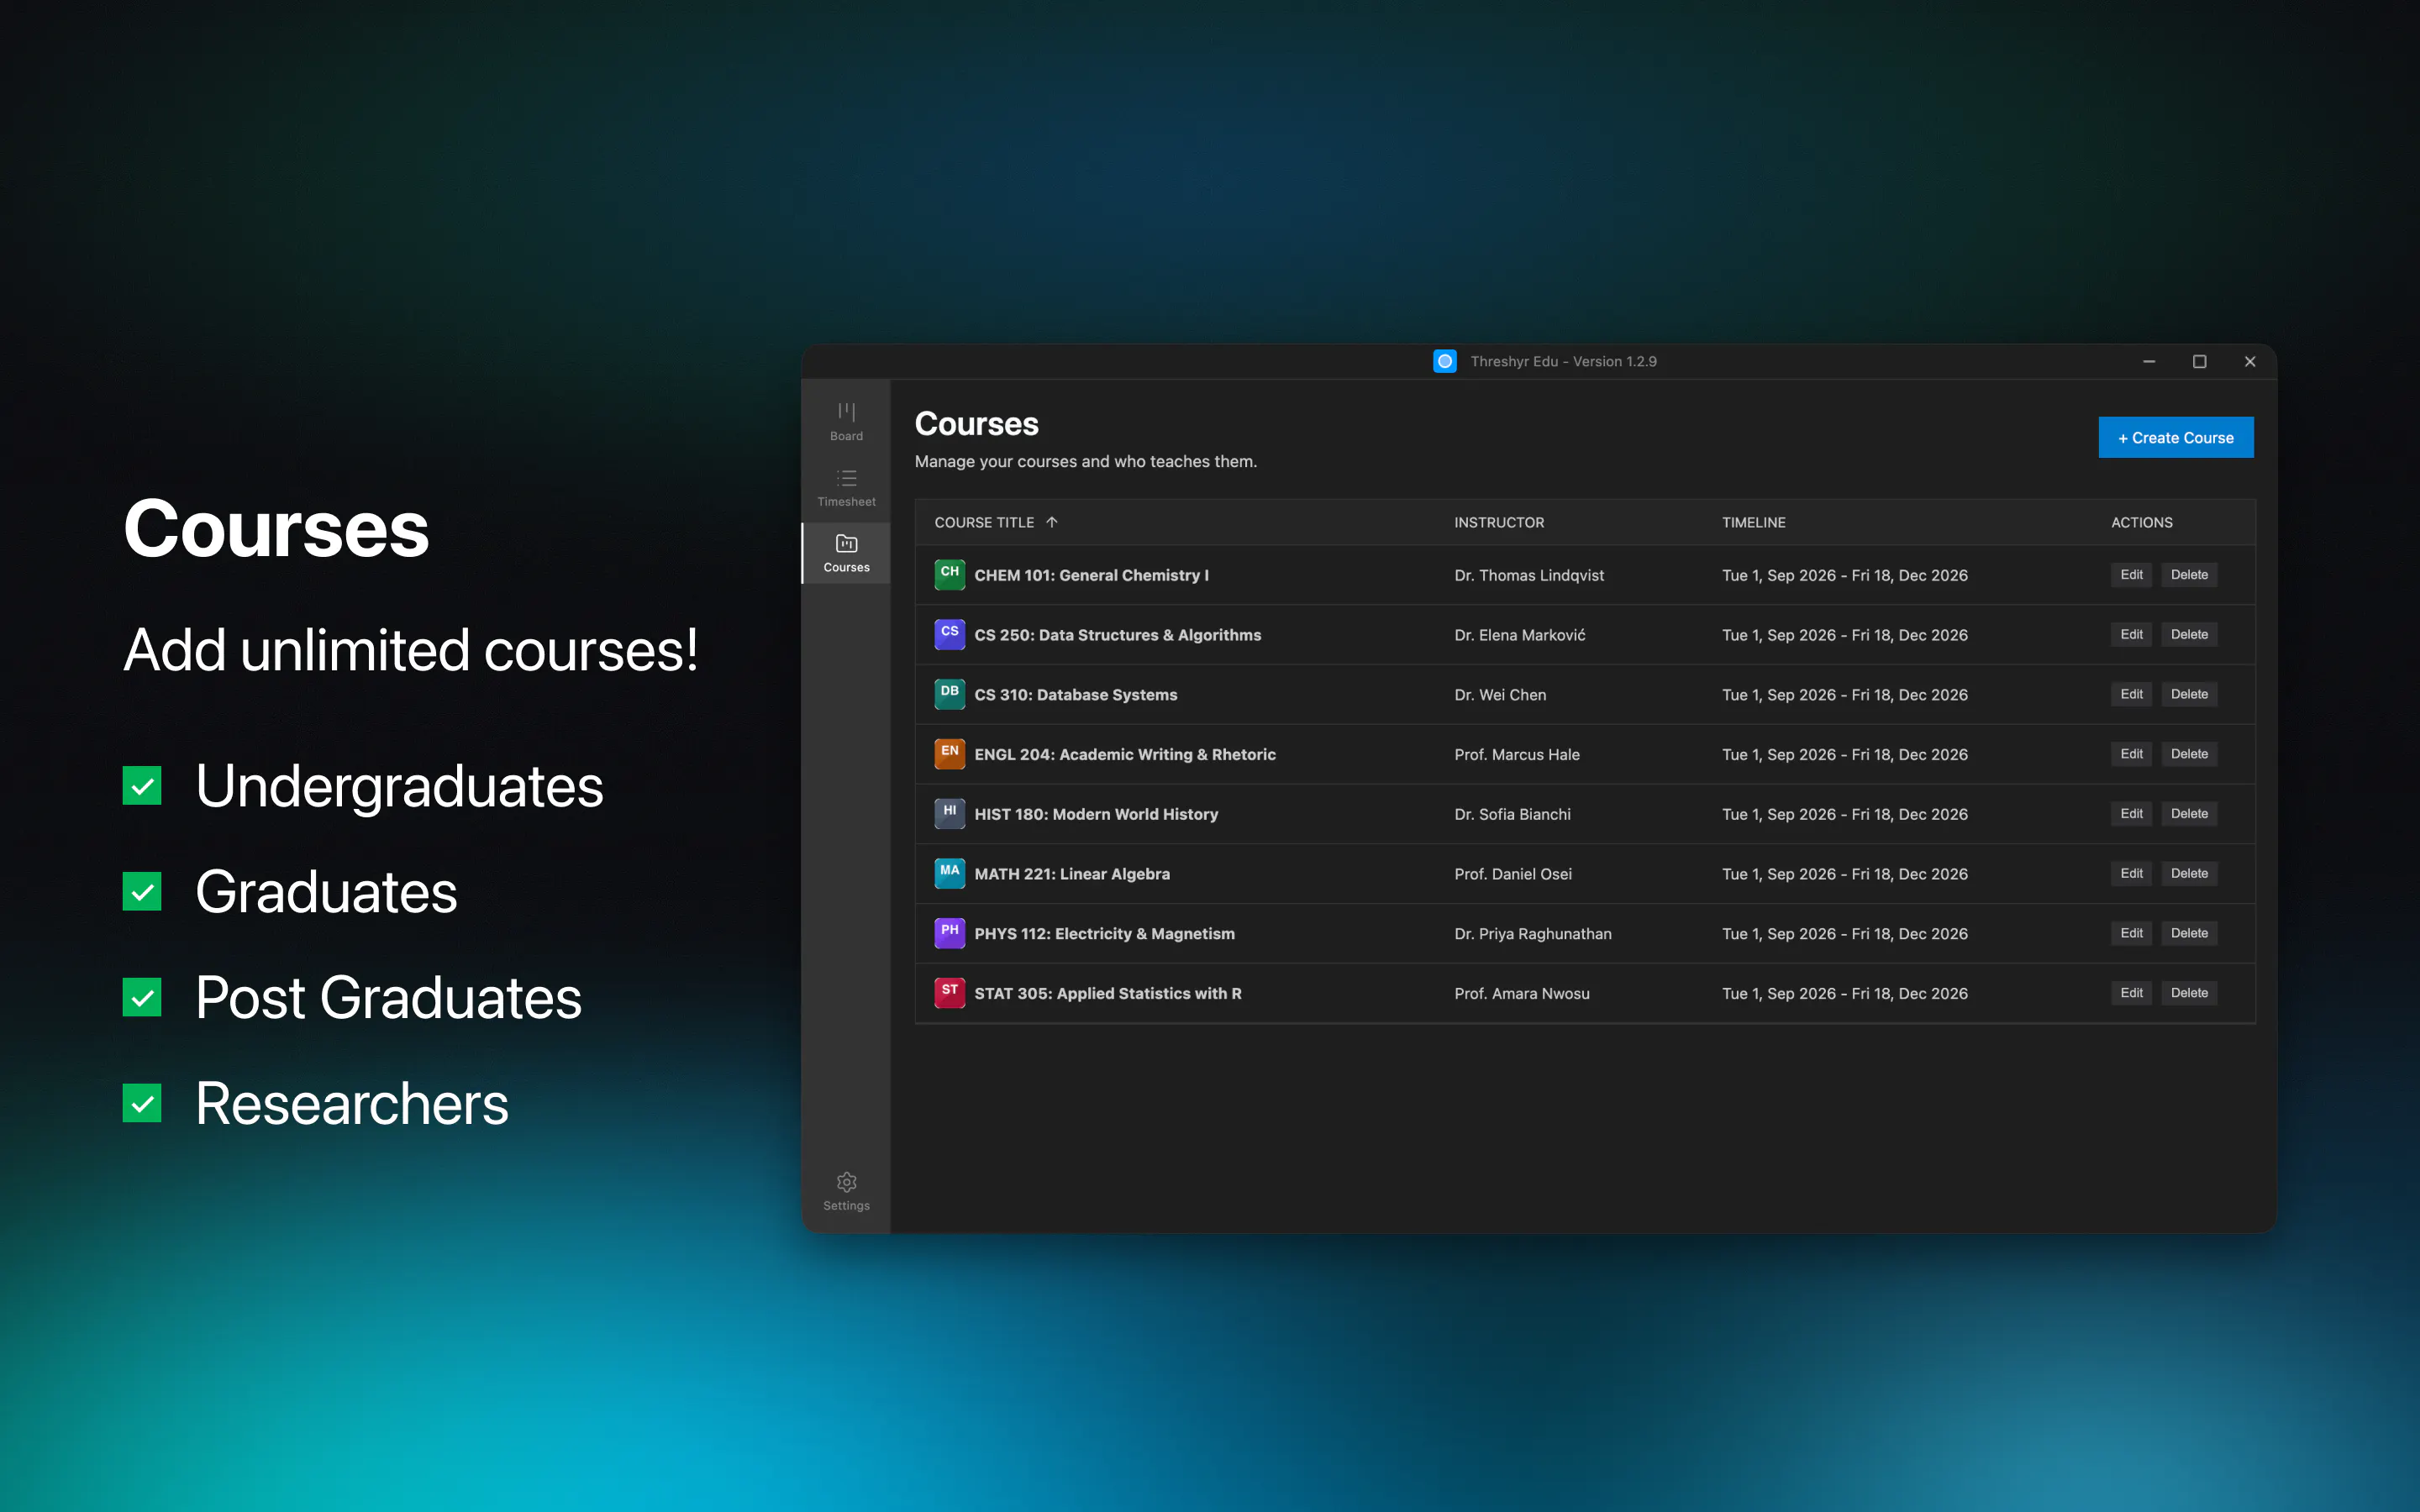This screenshot has width=2420, height=1512.
Task: Click the green checkbox beside Researchers
Action: click(x=142, y=1103)
